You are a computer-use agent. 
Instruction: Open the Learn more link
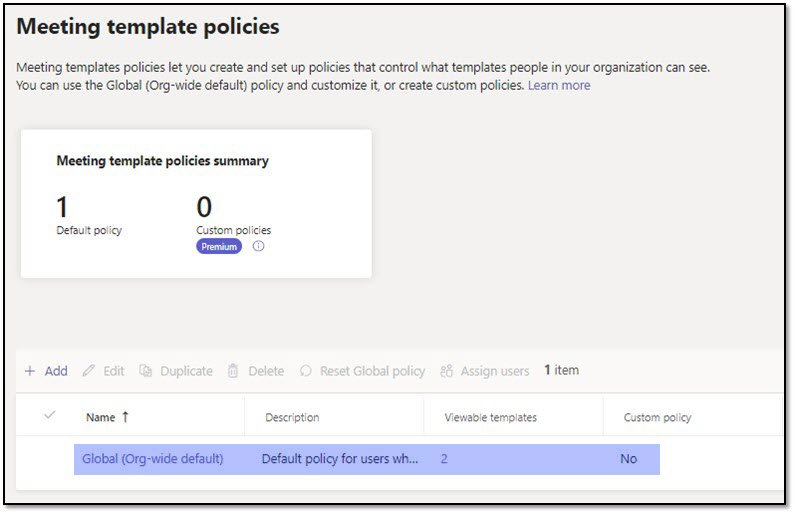(559, 86)
